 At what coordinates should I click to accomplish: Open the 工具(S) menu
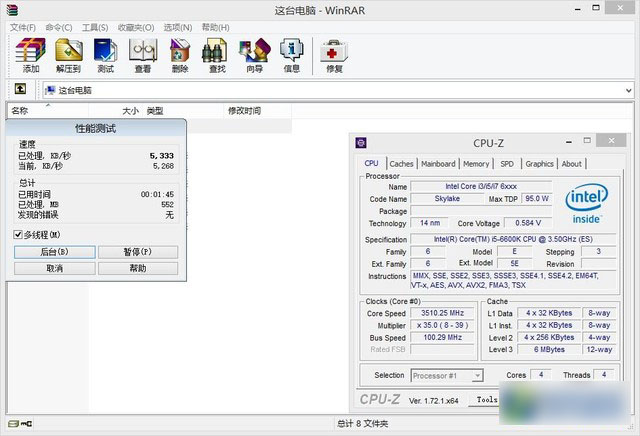(95, 27)
